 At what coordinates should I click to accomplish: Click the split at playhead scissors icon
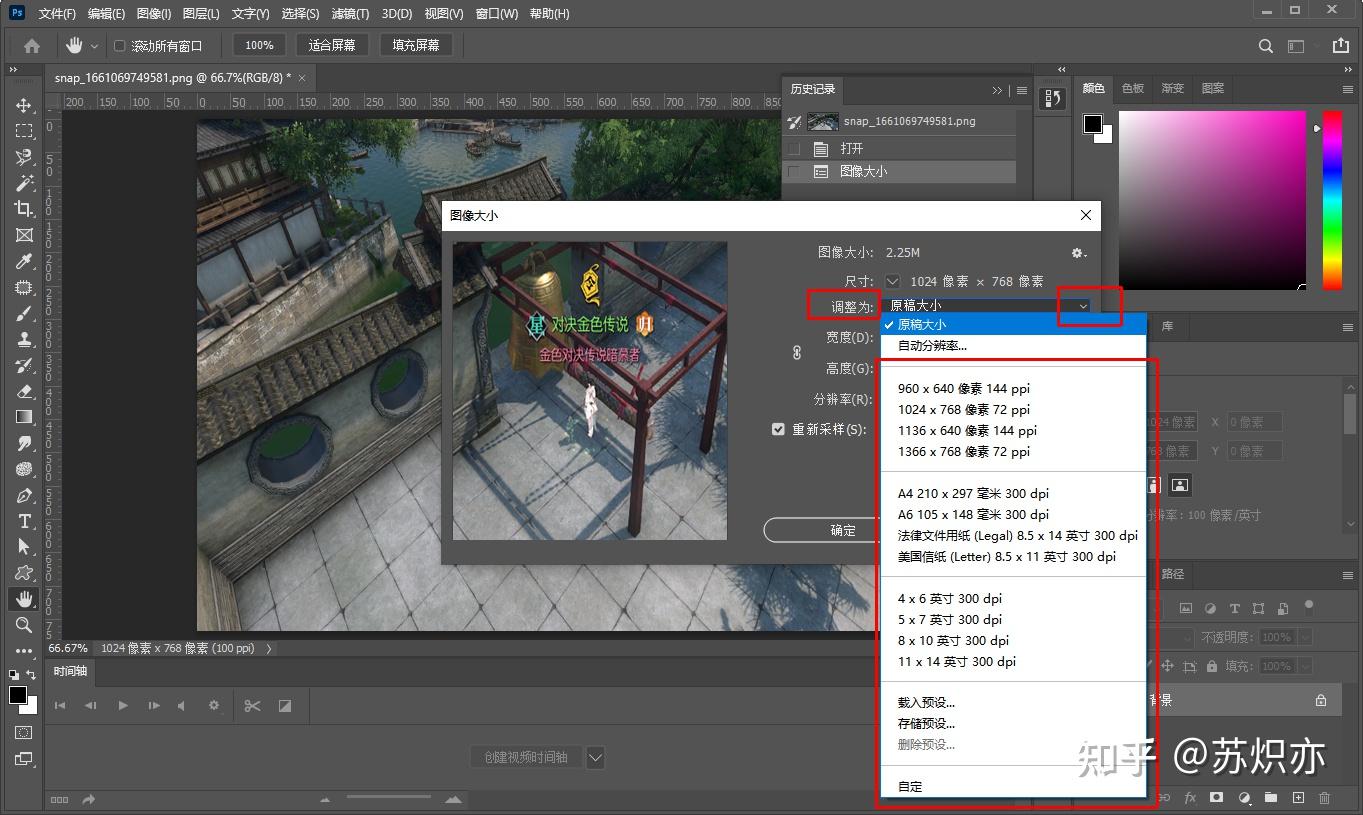point(252,705)
